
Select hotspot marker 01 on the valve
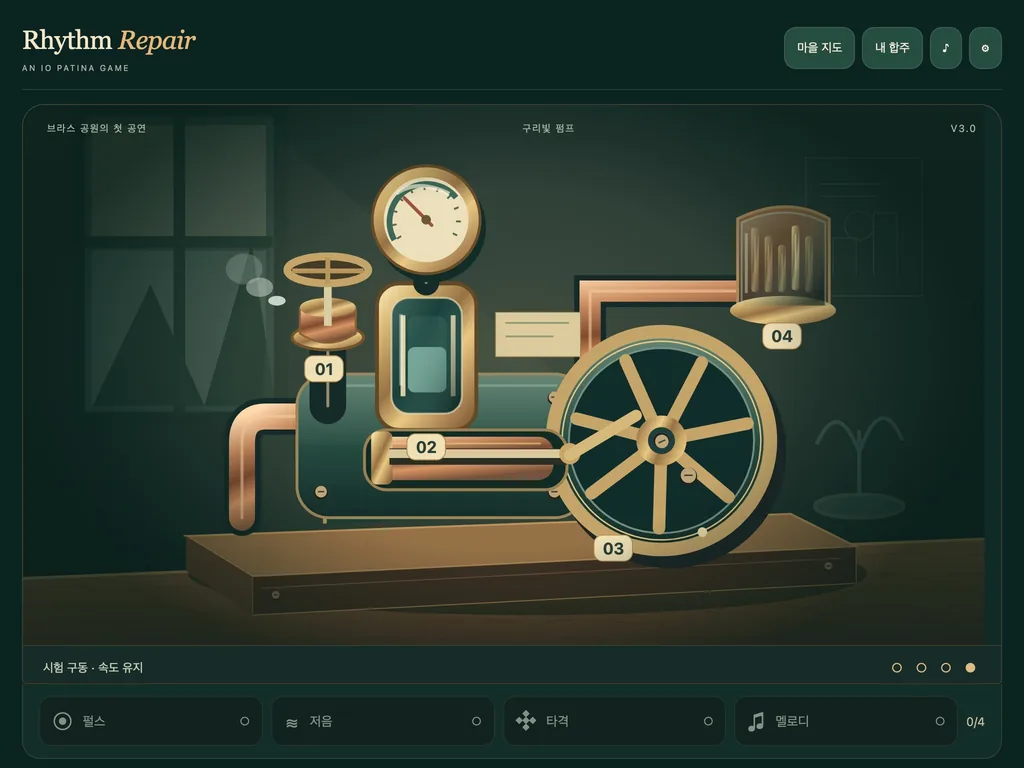tap(324, 369)
